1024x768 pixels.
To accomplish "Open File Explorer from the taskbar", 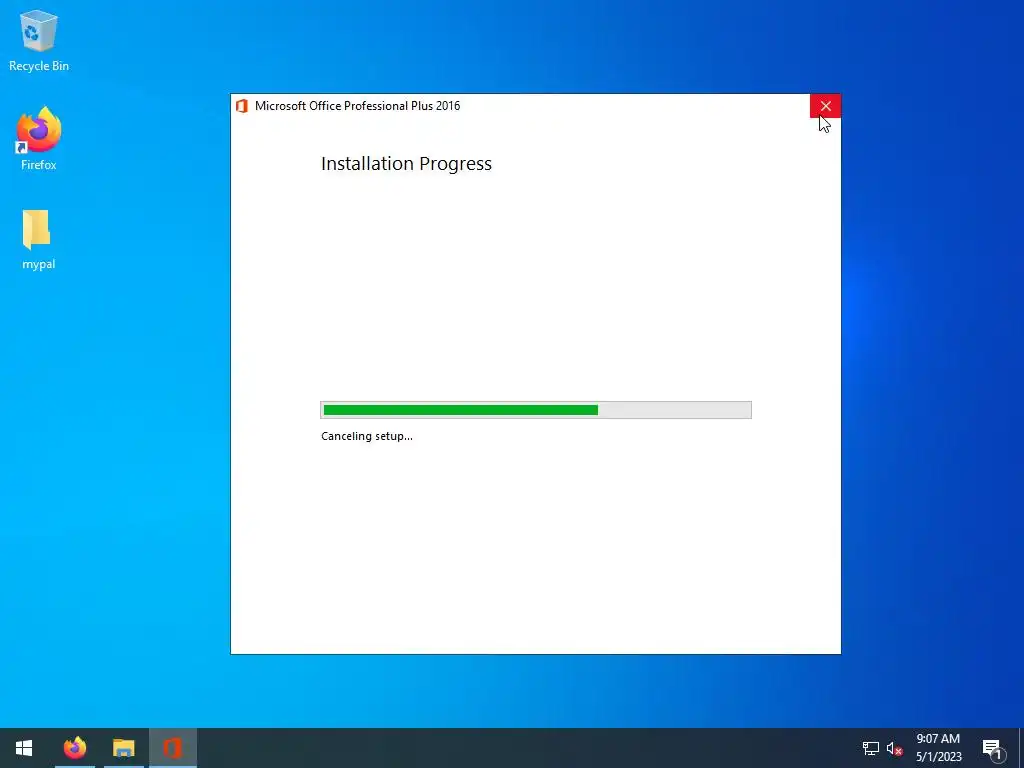I will tap(123, 748).
